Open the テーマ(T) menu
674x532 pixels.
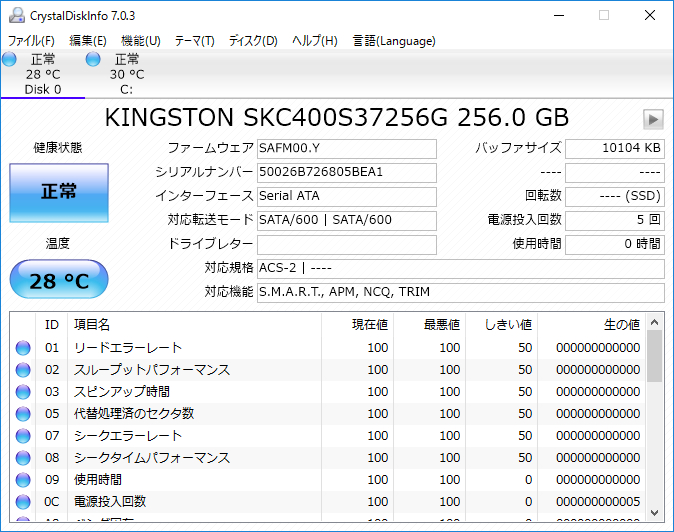point(194,41)
